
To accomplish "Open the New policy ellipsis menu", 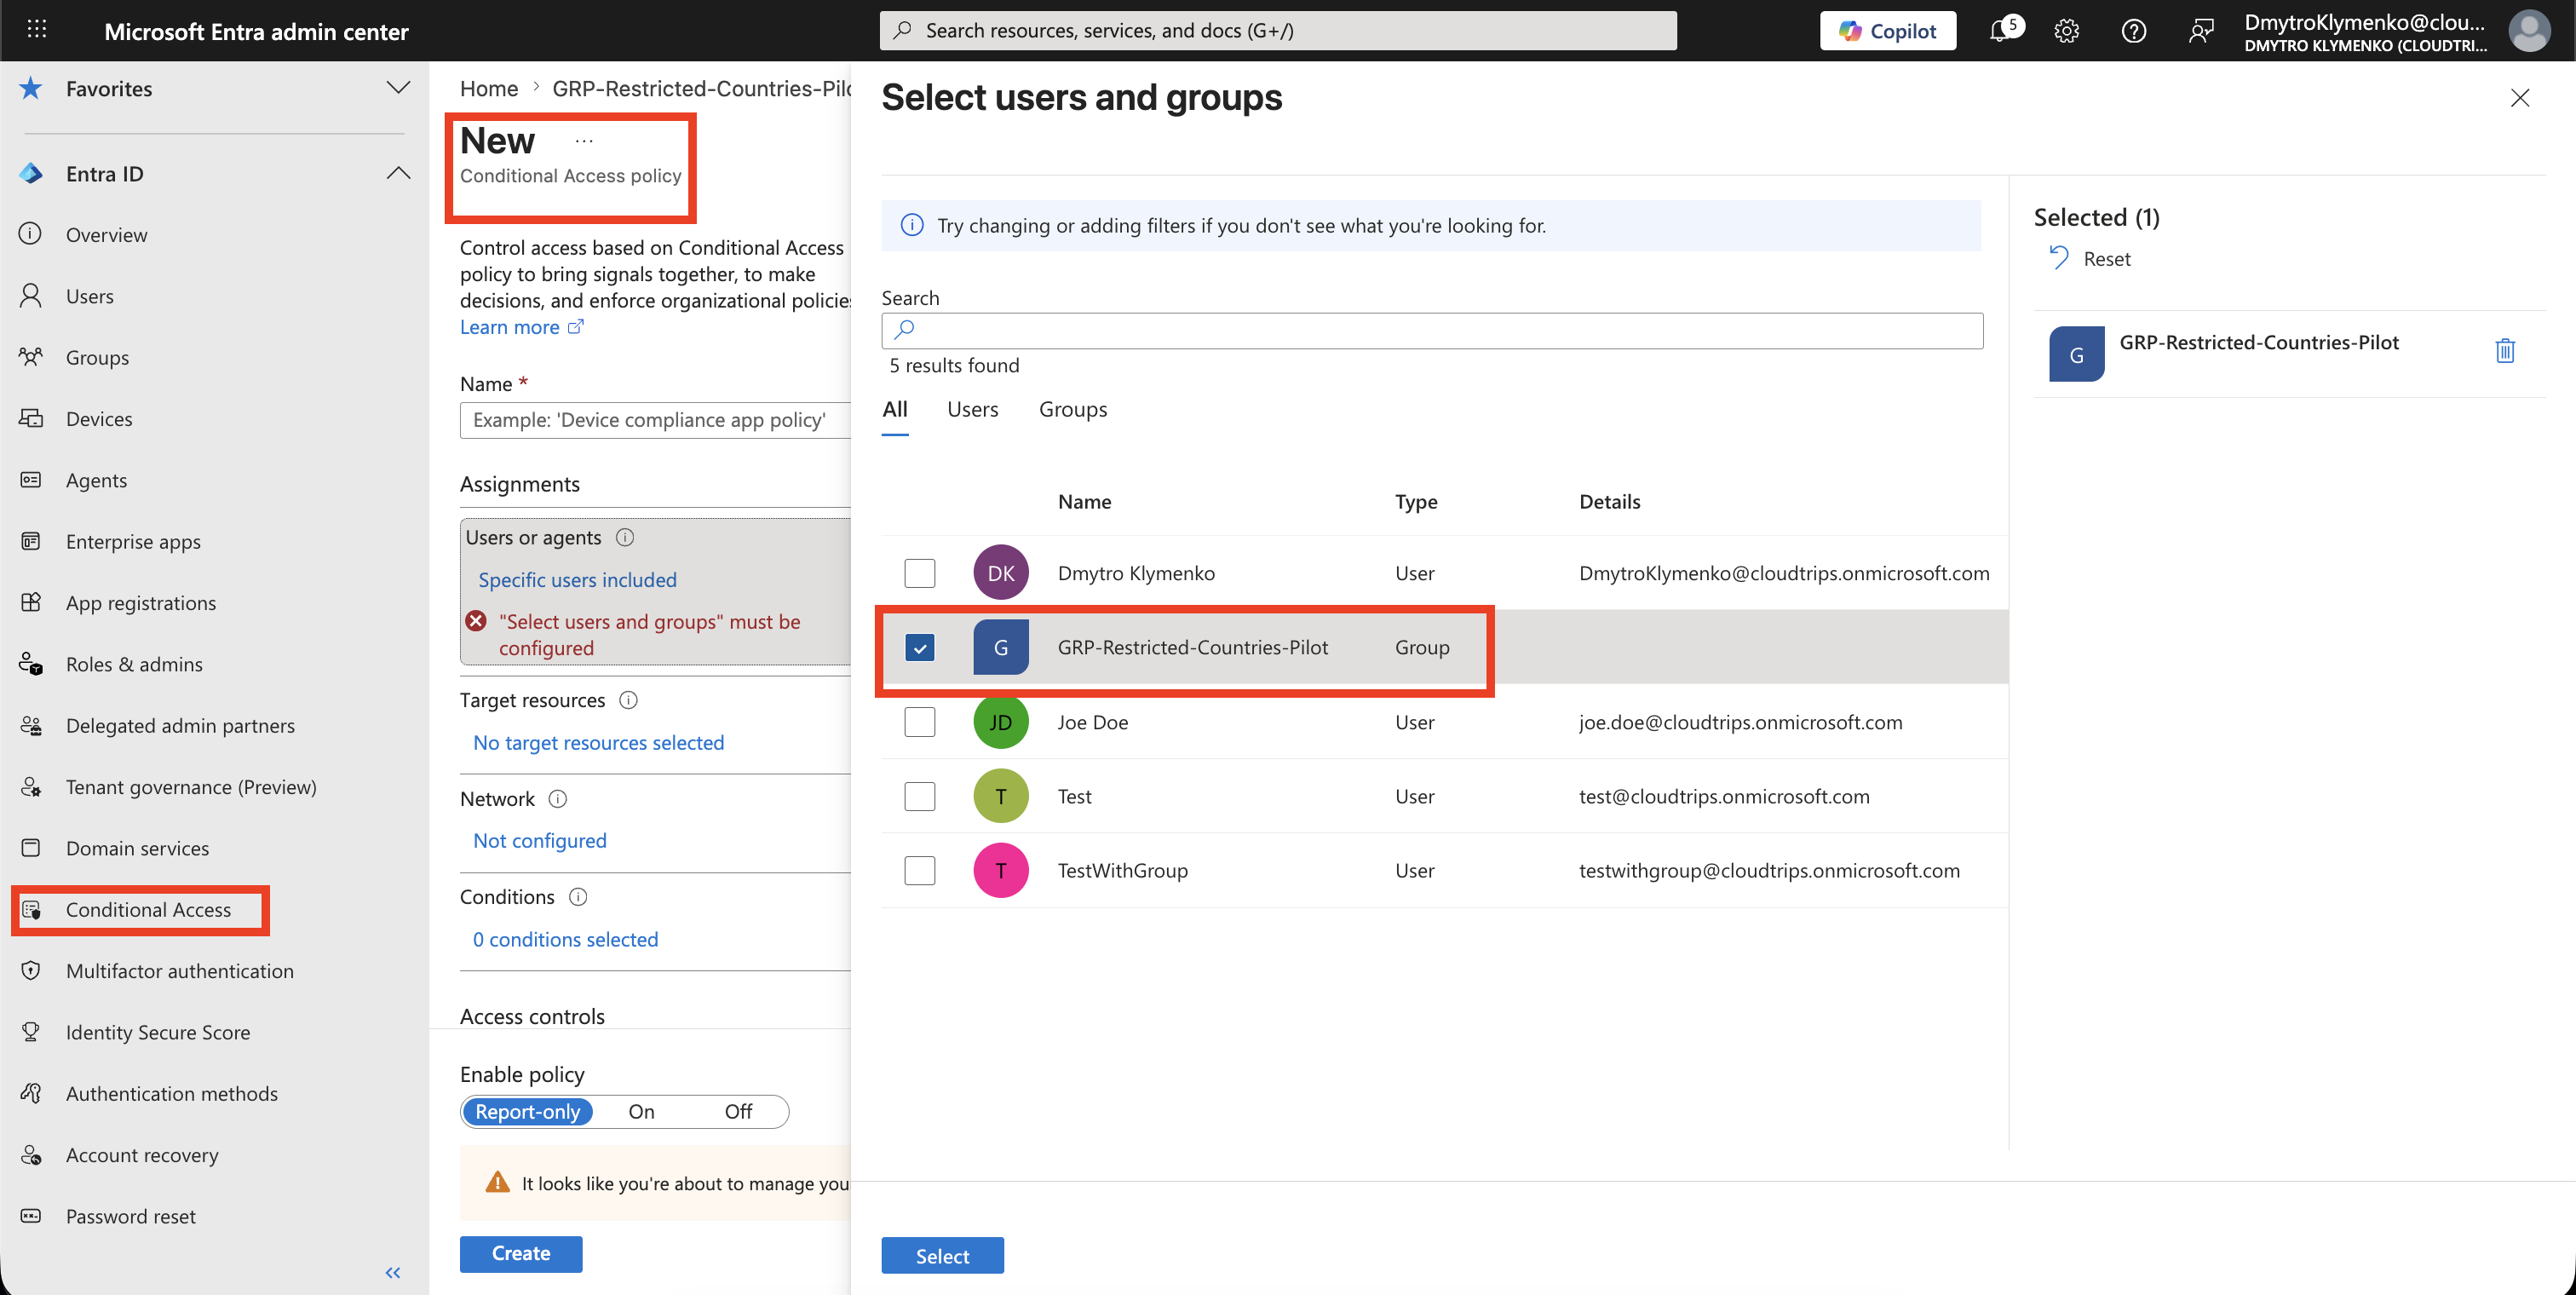I will (x=584, y=141).
